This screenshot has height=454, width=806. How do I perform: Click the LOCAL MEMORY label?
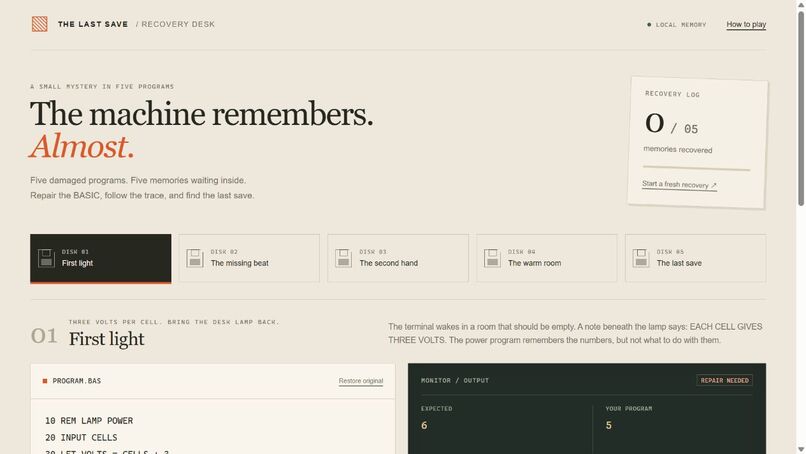pos(681,25)
